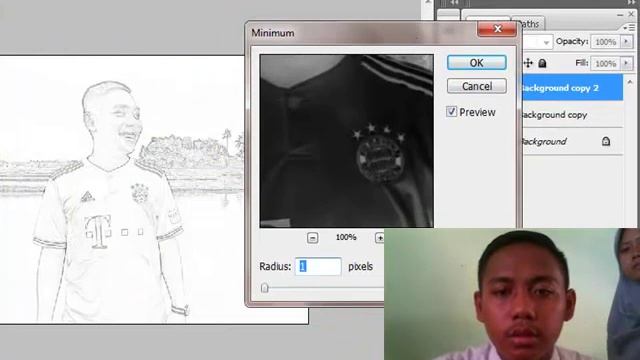Click the sketch image on the canvas
This screenshot has width=640, height=360.
tap(122, 190)
